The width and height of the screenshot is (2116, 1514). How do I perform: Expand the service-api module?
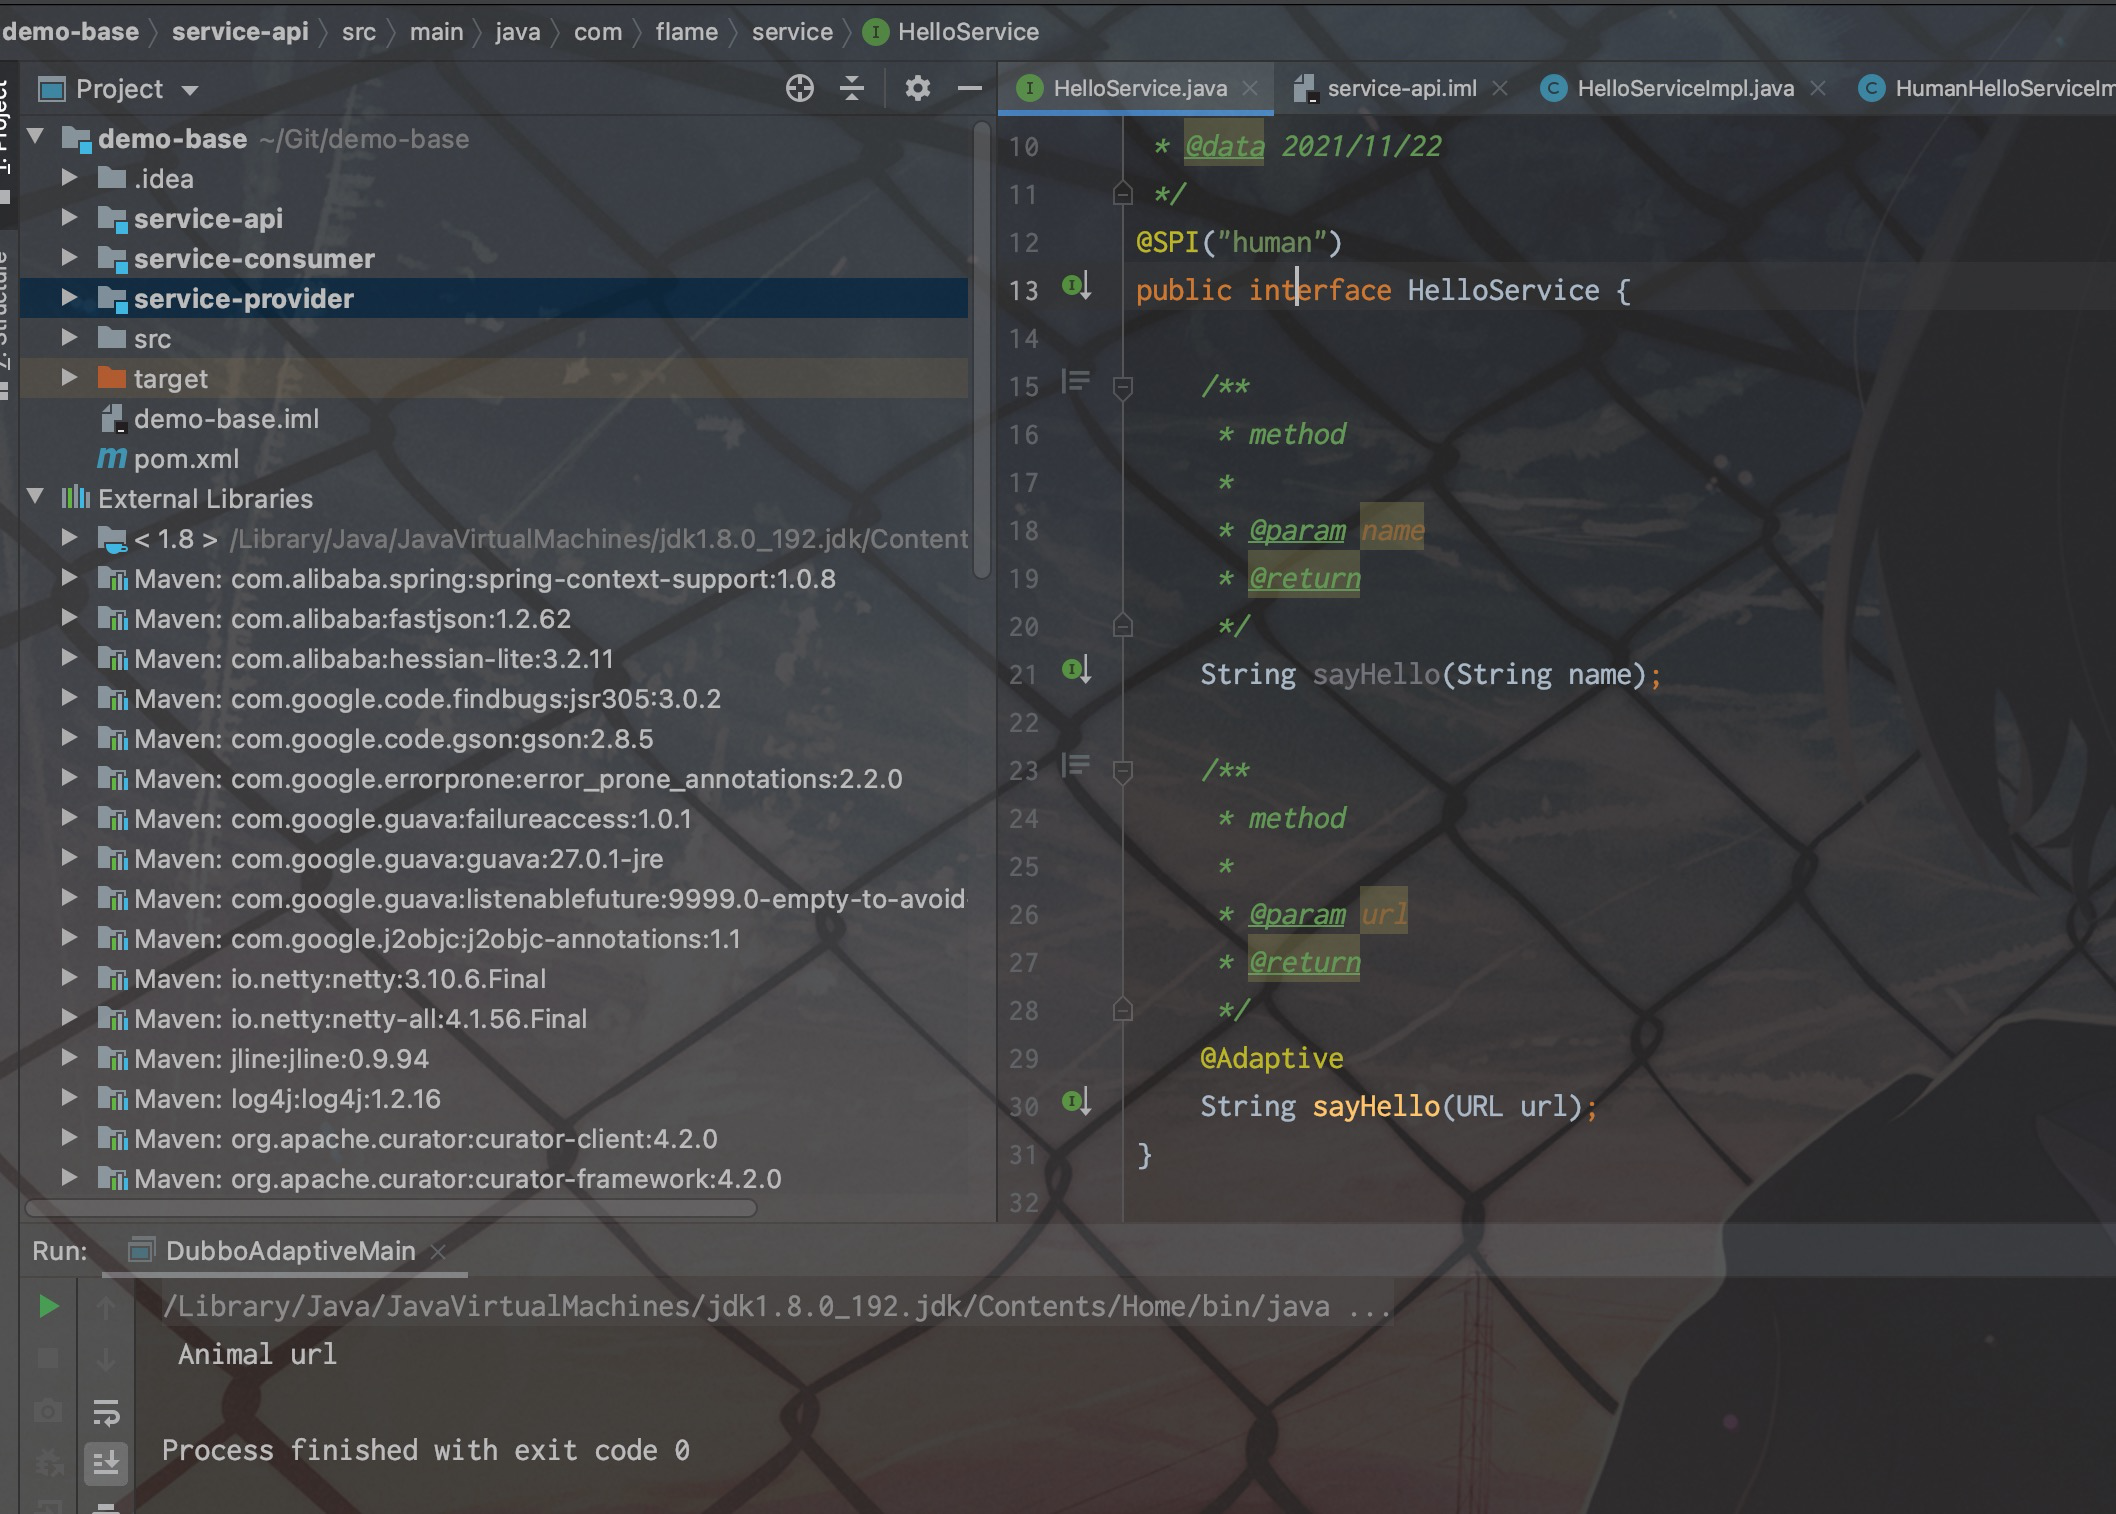(x=69, y=218)
